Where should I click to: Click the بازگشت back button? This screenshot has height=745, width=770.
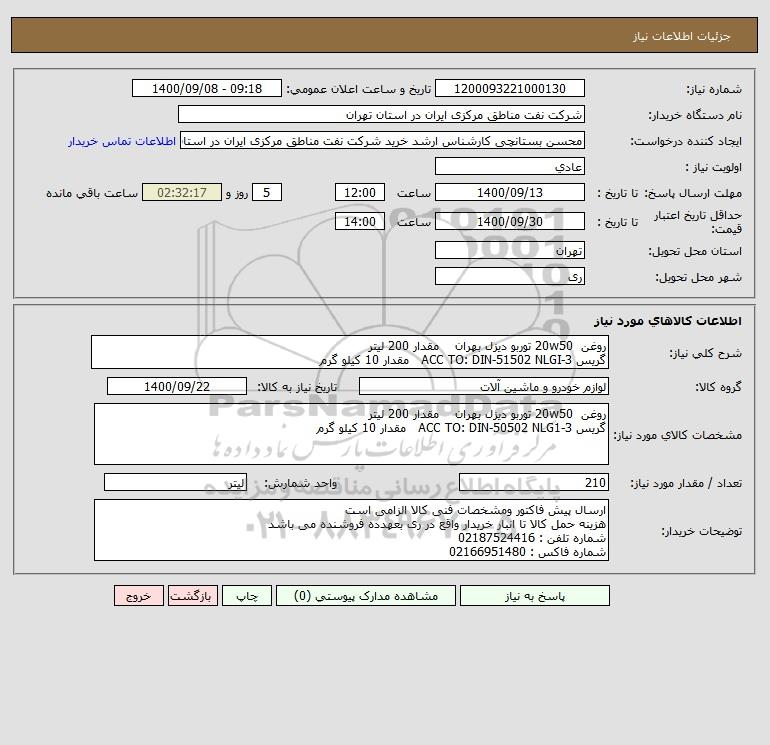[x=192, y=596]
